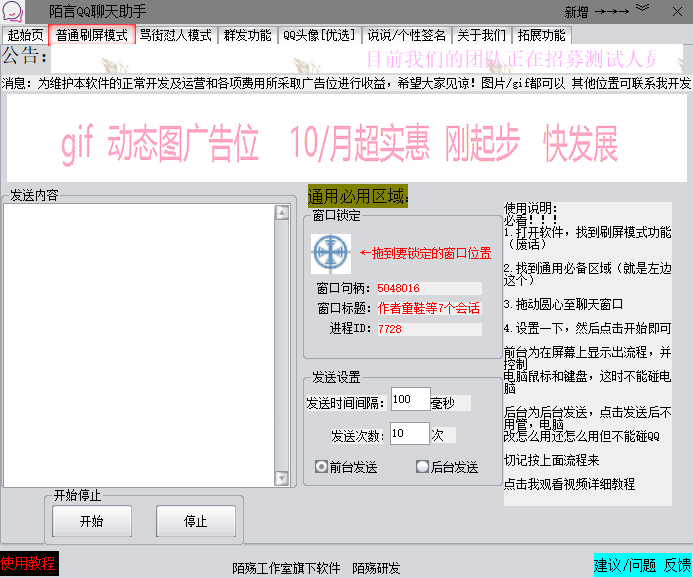This screenshot has height=578, width=693.
Task: Click the 发送次数 input field
Action: click(409, 434)
